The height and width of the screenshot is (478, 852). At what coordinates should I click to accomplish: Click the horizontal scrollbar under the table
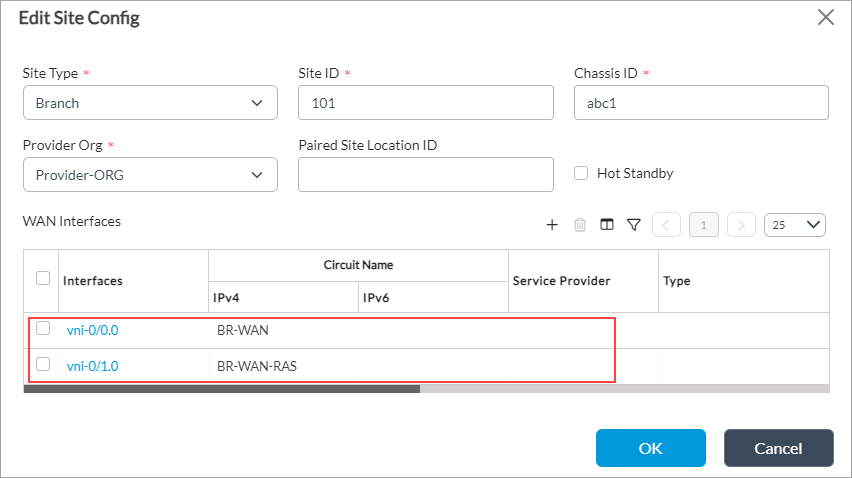click(222, 389)
